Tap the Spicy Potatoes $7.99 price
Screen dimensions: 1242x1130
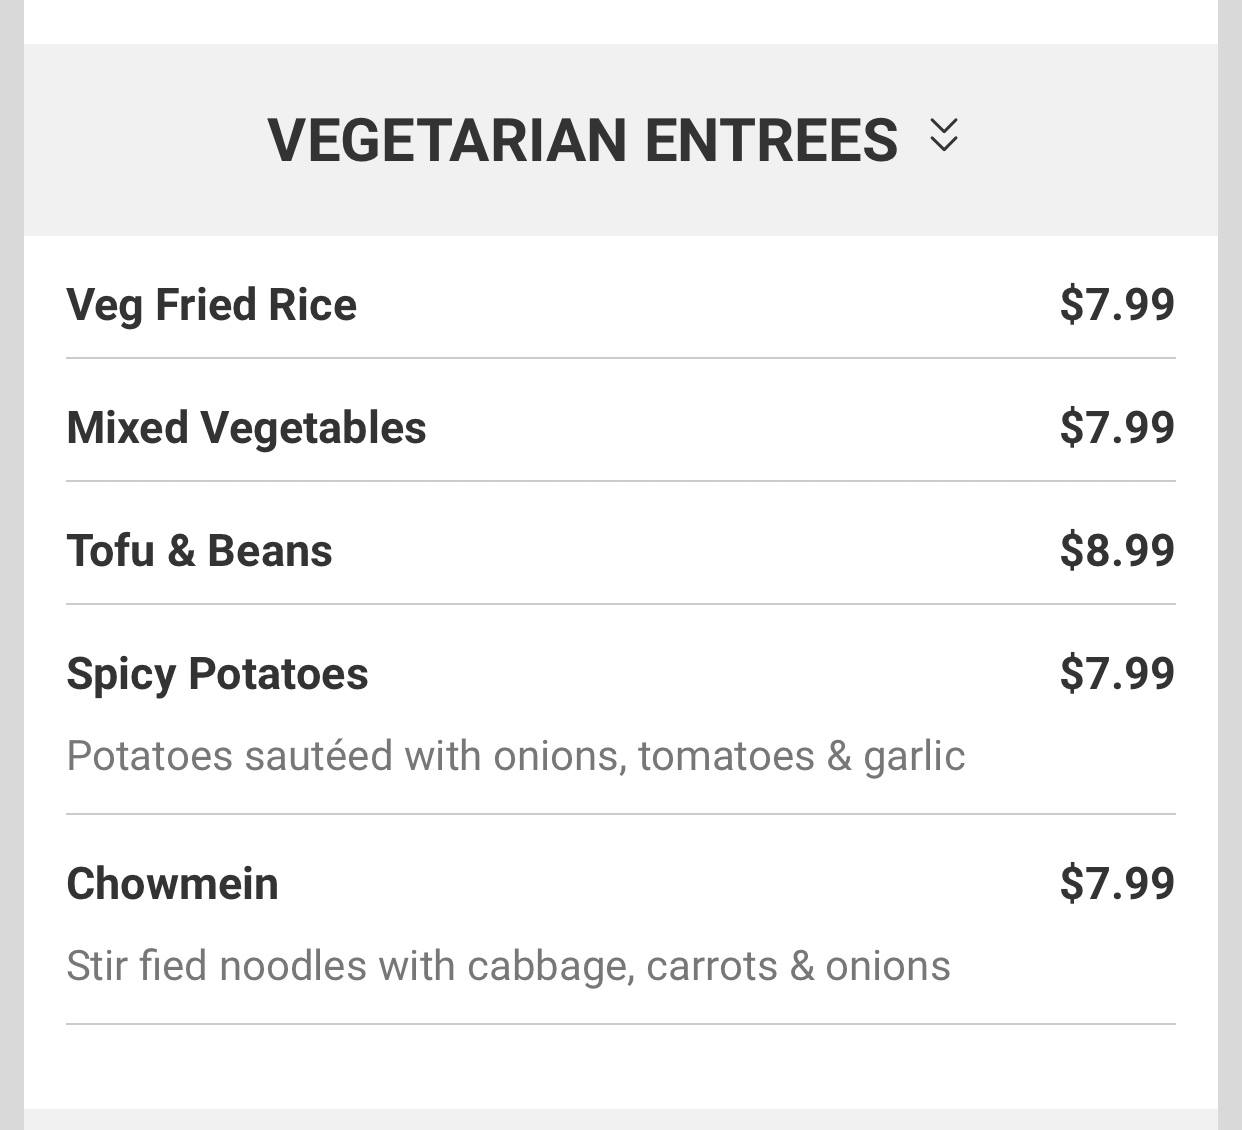pos(1117,673)
